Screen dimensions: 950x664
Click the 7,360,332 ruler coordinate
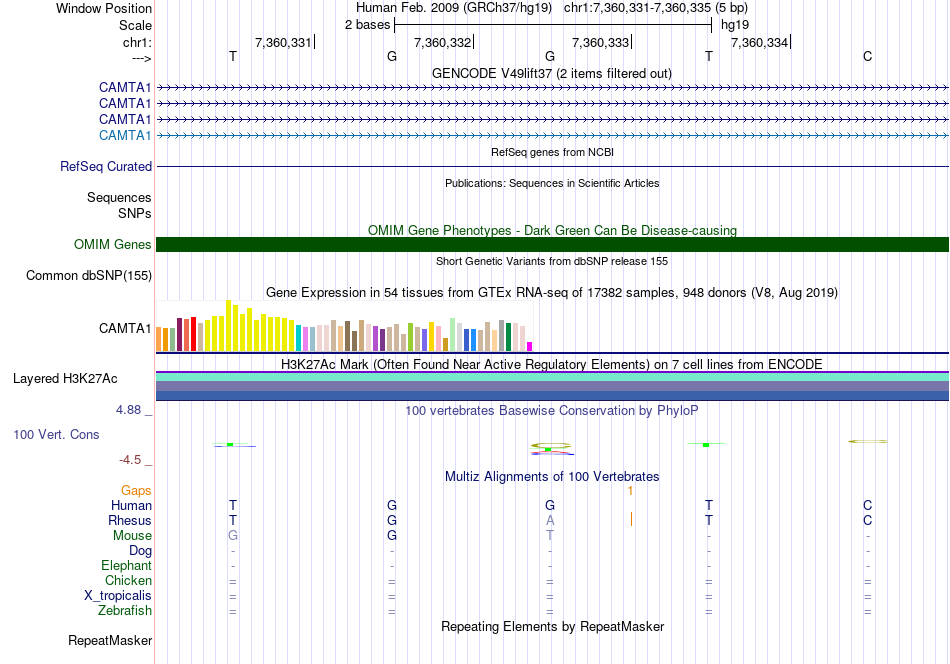[x=442, y=42]
